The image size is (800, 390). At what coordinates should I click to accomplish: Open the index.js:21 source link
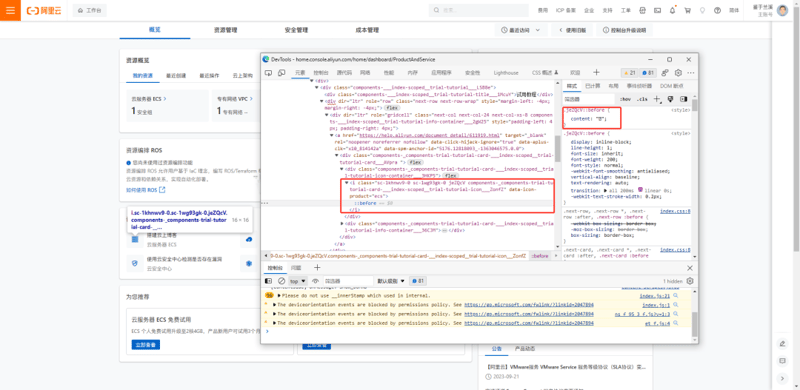(x=655, y=296)
